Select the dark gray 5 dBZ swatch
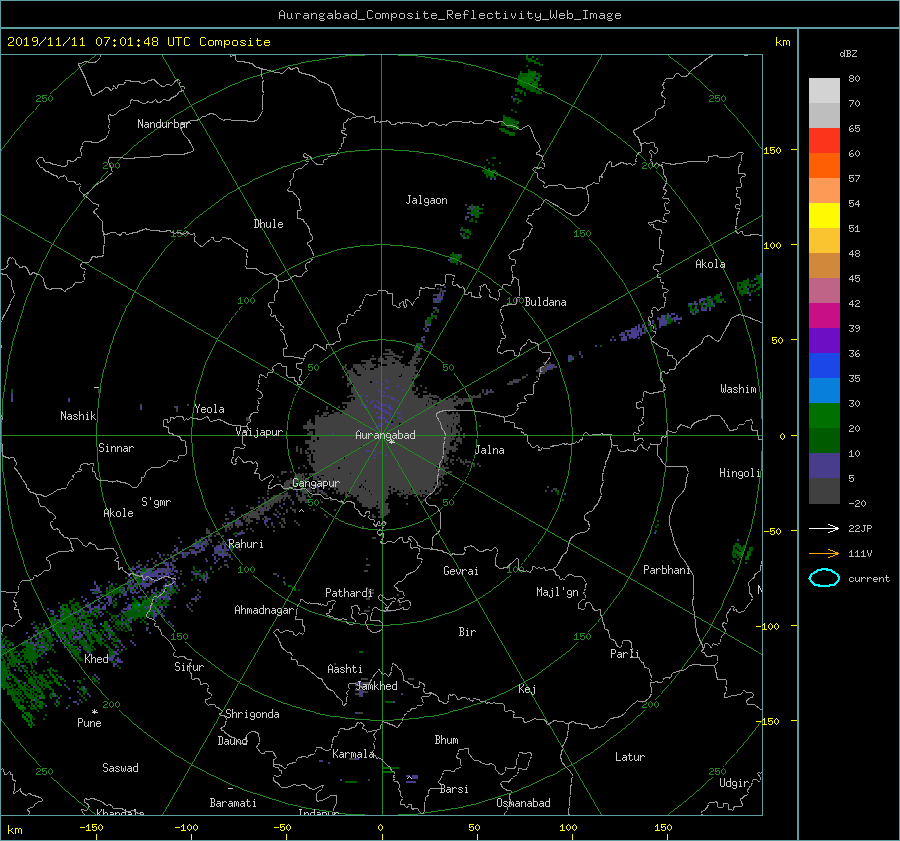This screenshot has width=900, height=841. [x=824, y=491]
